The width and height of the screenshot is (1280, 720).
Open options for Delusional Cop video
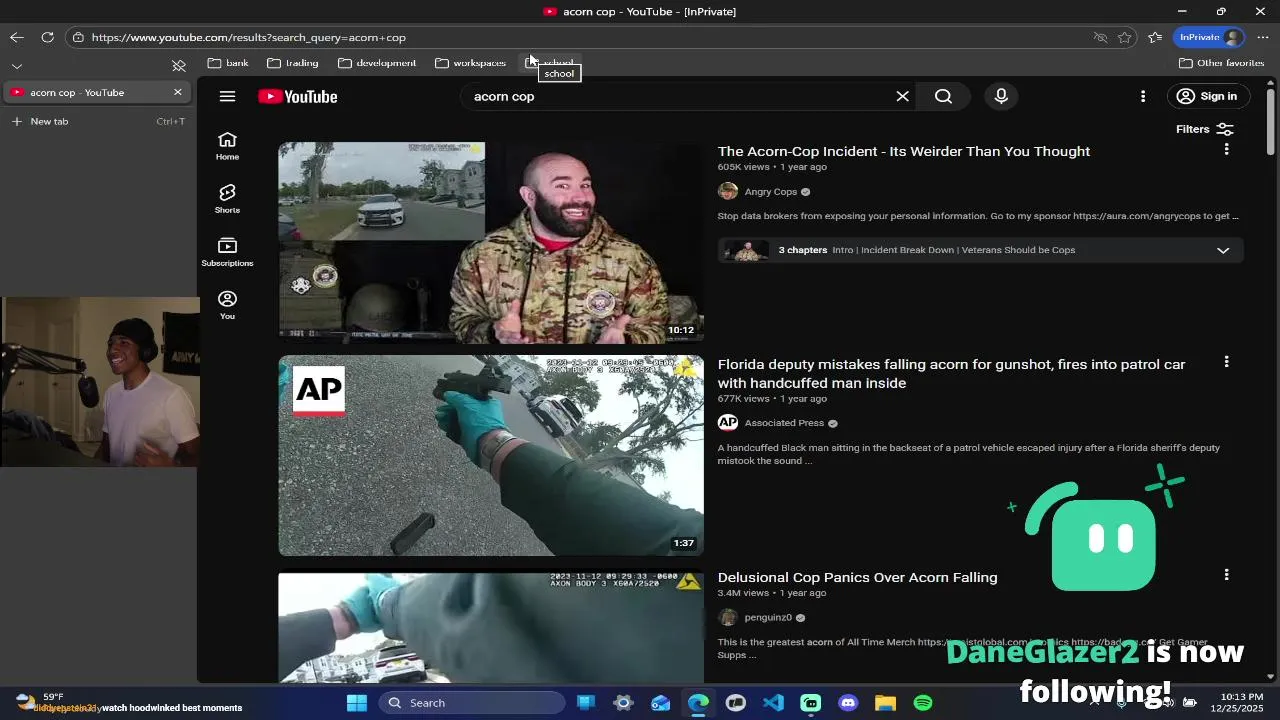click(x=1226, y=575)
